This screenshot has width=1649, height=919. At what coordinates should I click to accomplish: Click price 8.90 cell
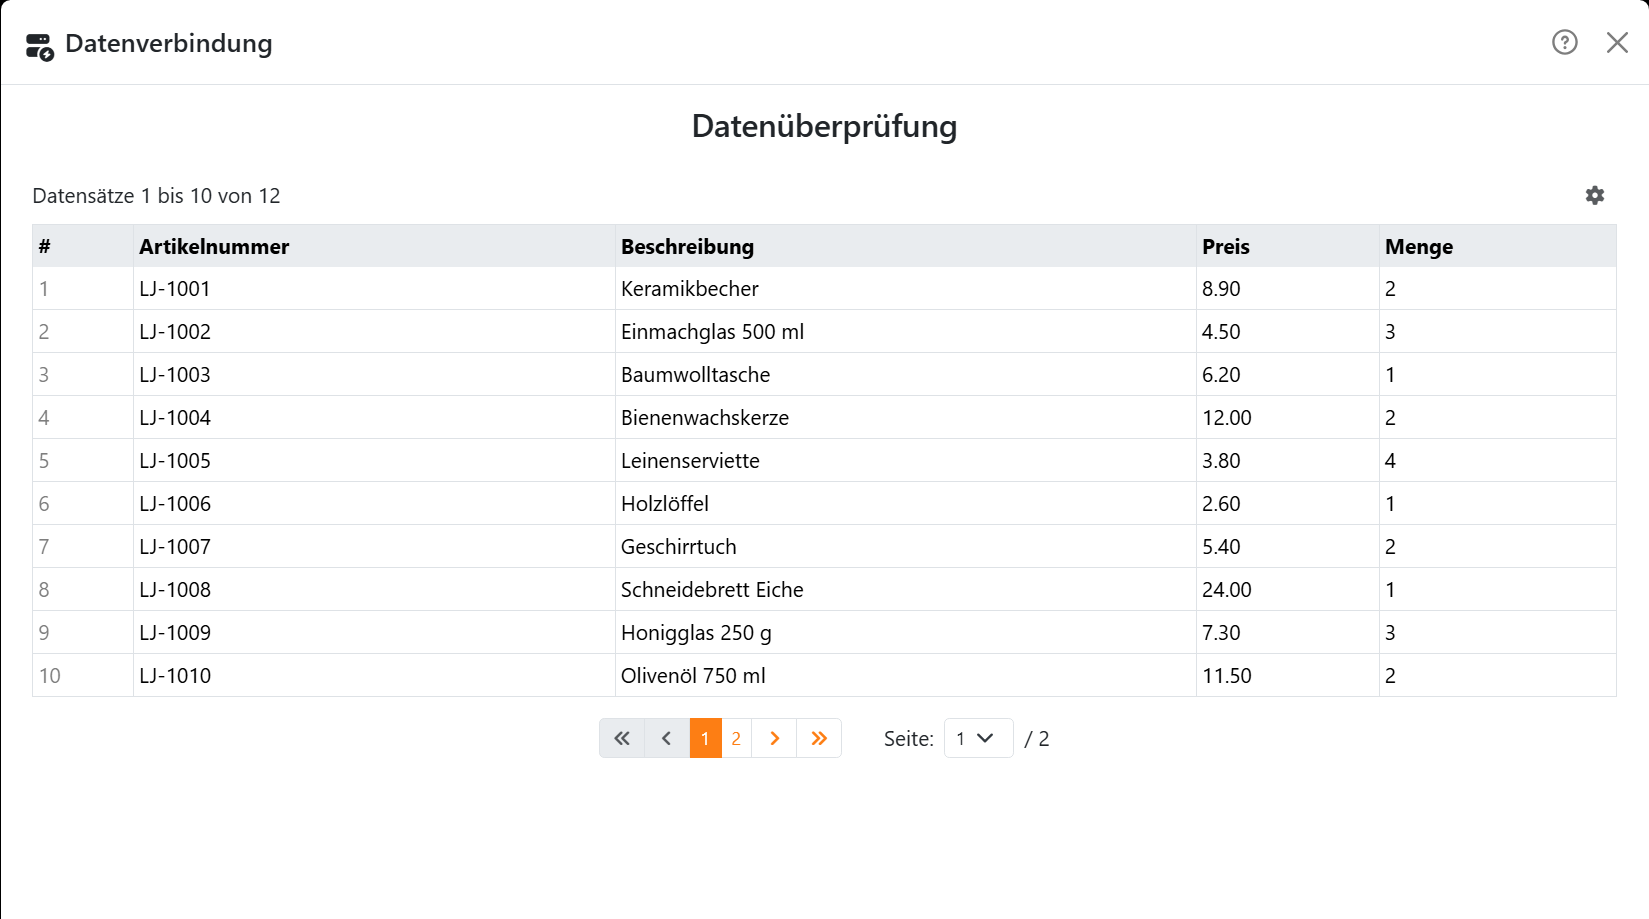tap(1288, 289)
